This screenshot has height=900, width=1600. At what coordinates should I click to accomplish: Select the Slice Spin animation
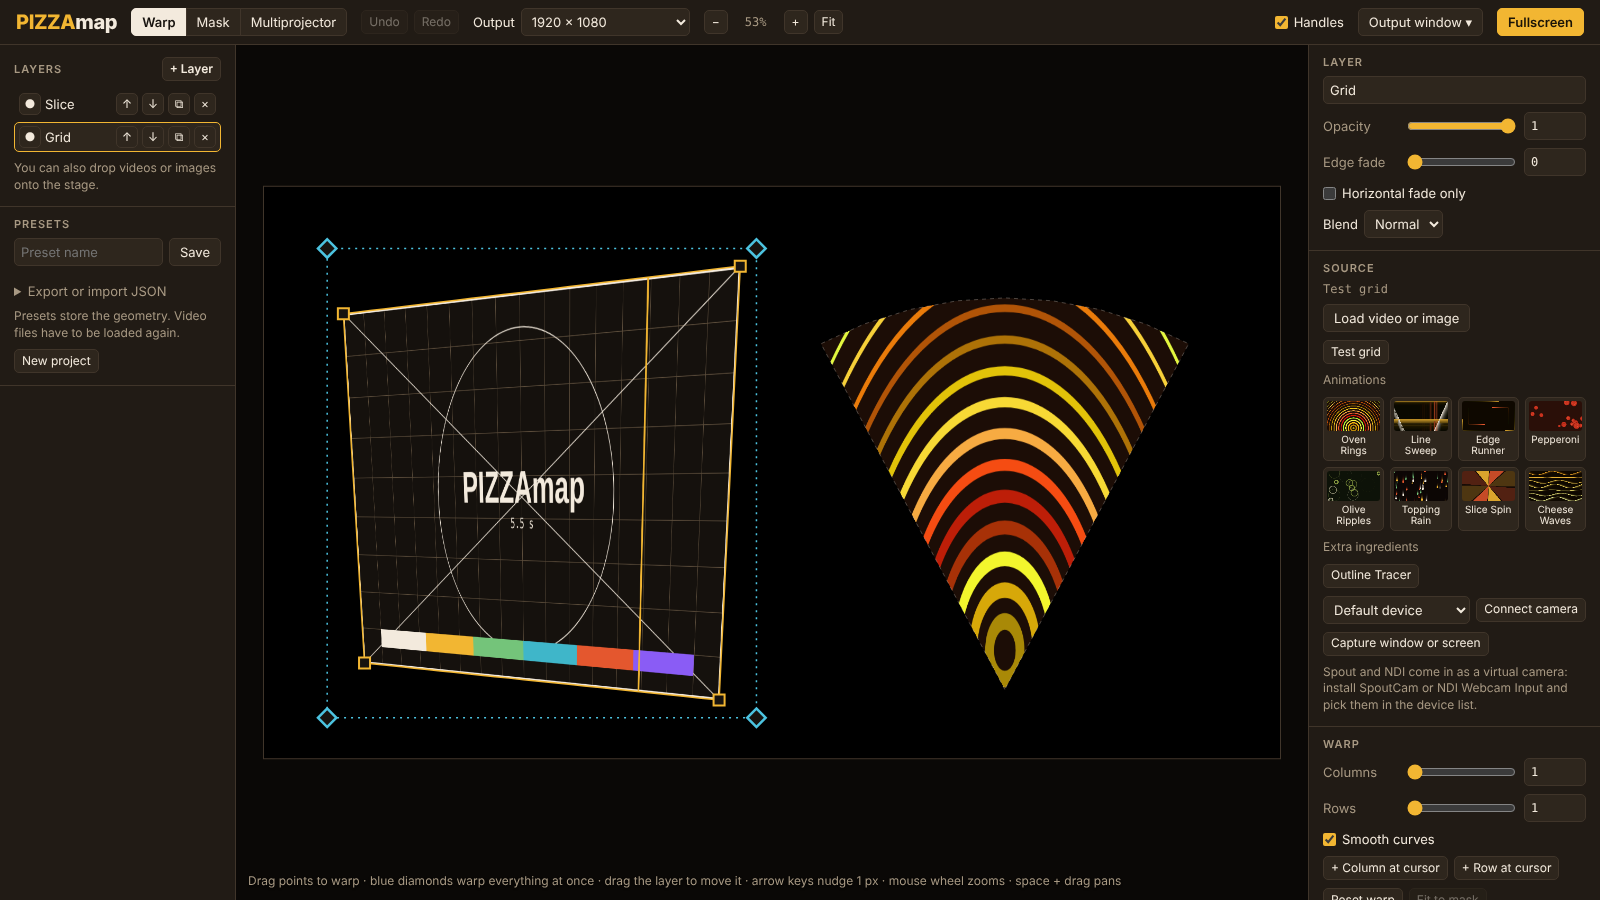tap(1488, 499)
